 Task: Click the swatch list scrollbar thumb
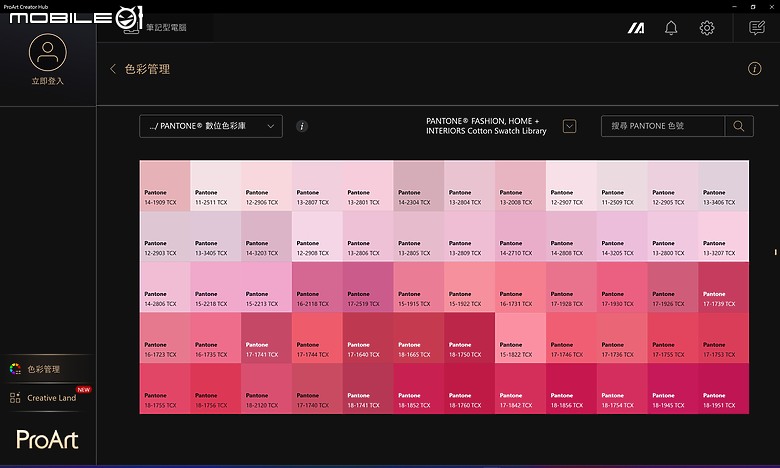776,252
